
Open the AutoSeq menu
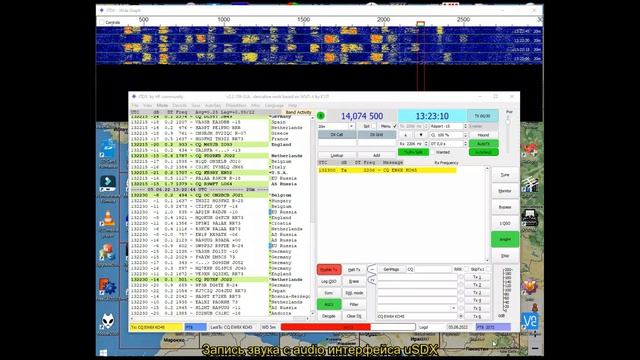coord(213,105)
